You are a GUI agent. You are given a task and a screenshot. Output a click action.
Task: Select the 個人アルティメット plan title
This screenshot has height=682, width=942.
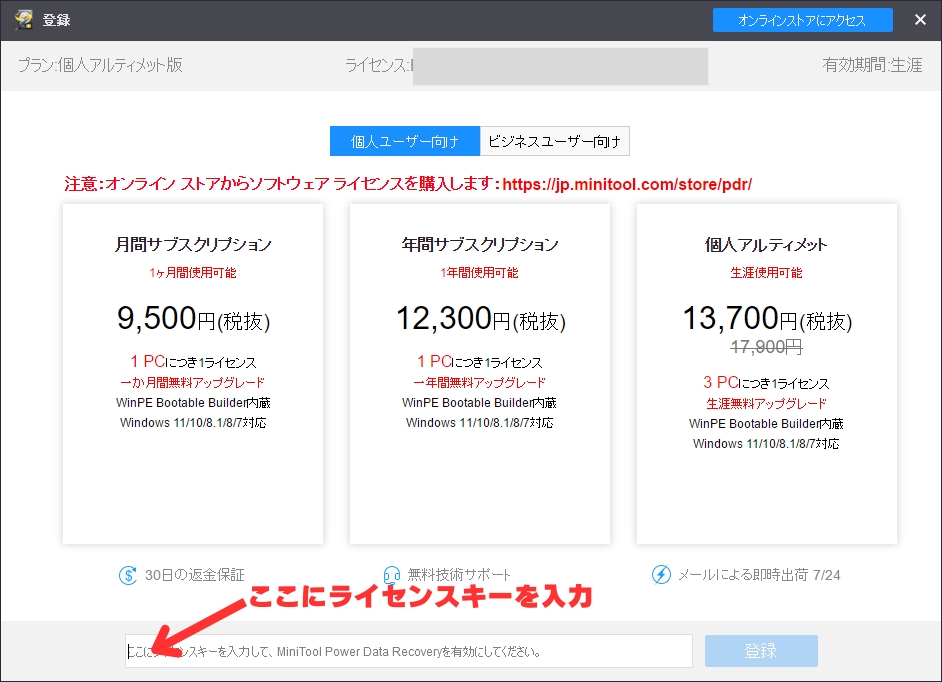tap(766, 245)
